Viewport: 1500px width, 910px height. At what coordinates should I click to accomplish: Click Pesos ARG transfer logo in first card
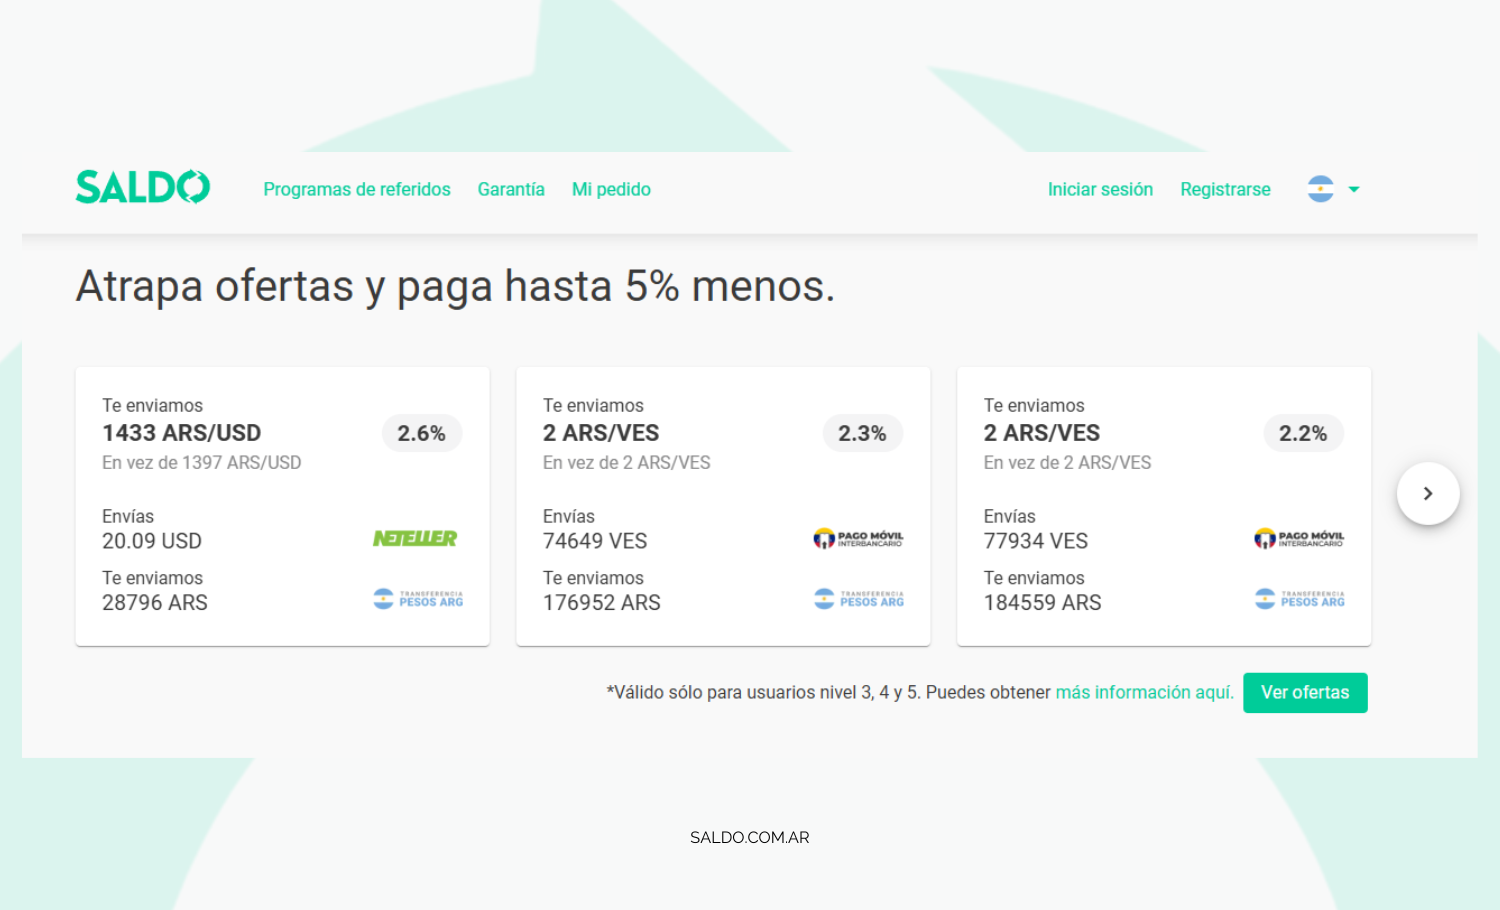pyautogui.click(x=418, y=599)
